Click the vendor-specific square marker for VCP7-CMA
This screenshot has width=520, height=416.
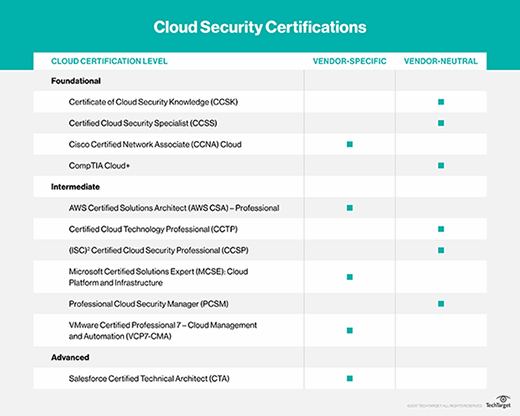[x=350, y=331]
